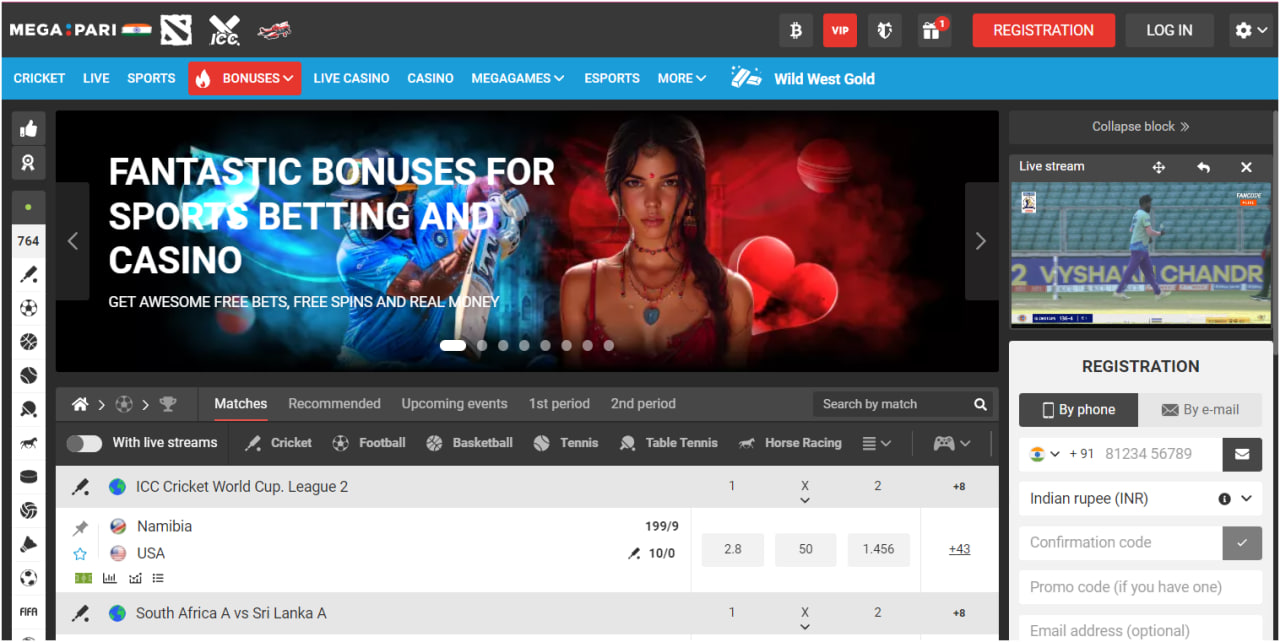Click the Promo code input field
This screenshot has width=1280, height=642.
tap(1141, 587)
